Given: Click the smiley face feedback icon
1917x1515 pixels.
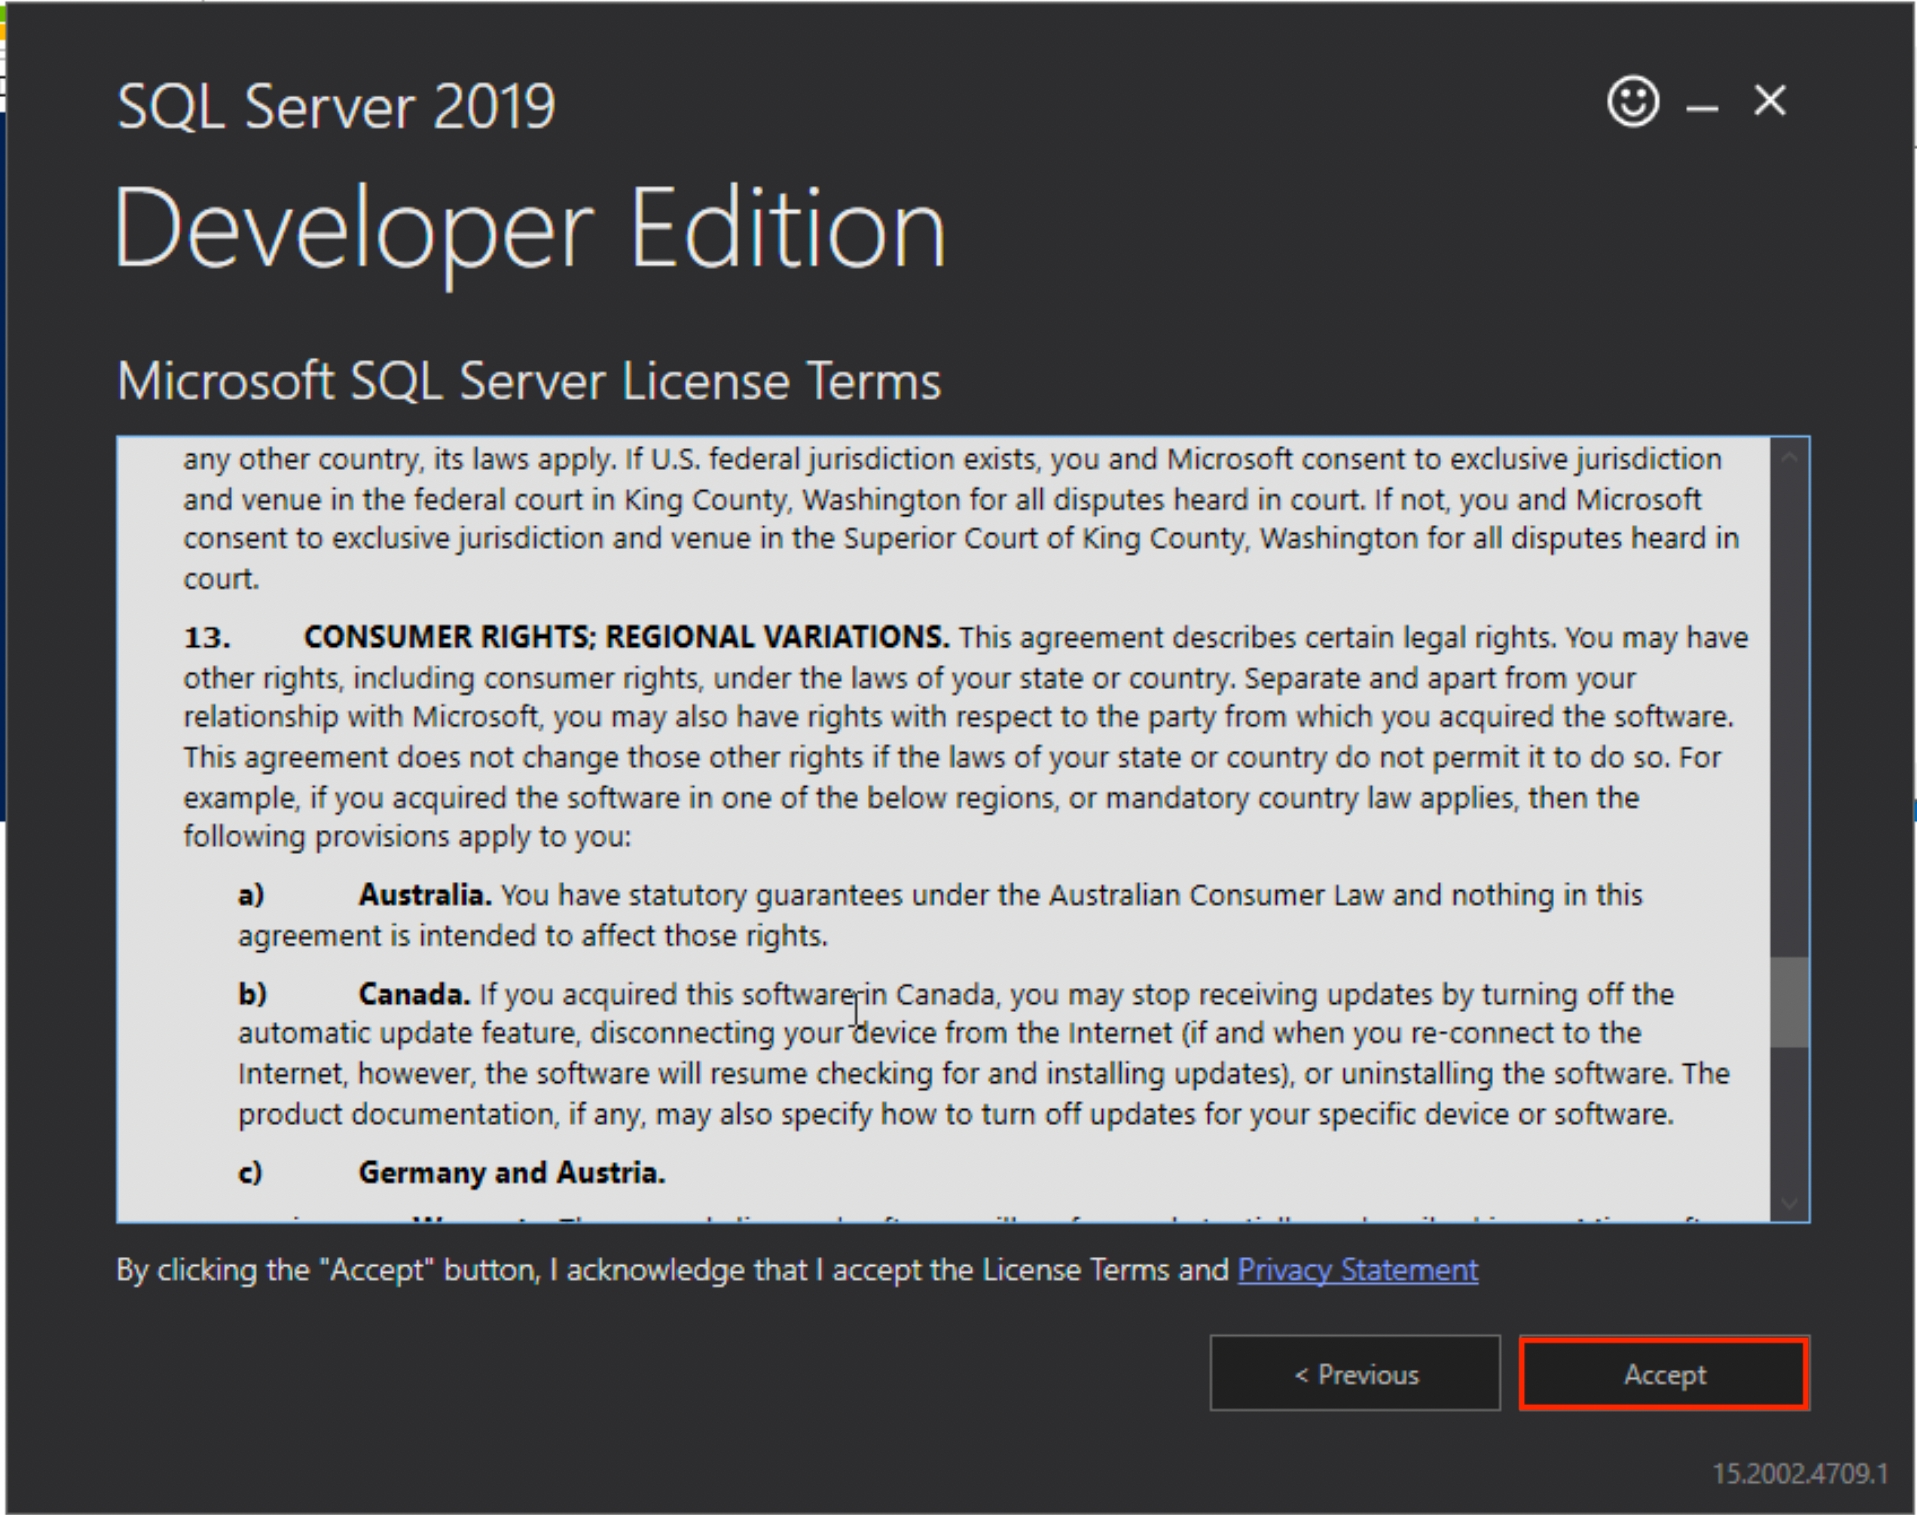Looking at the screenshot, I should (x=1632, y=102).
